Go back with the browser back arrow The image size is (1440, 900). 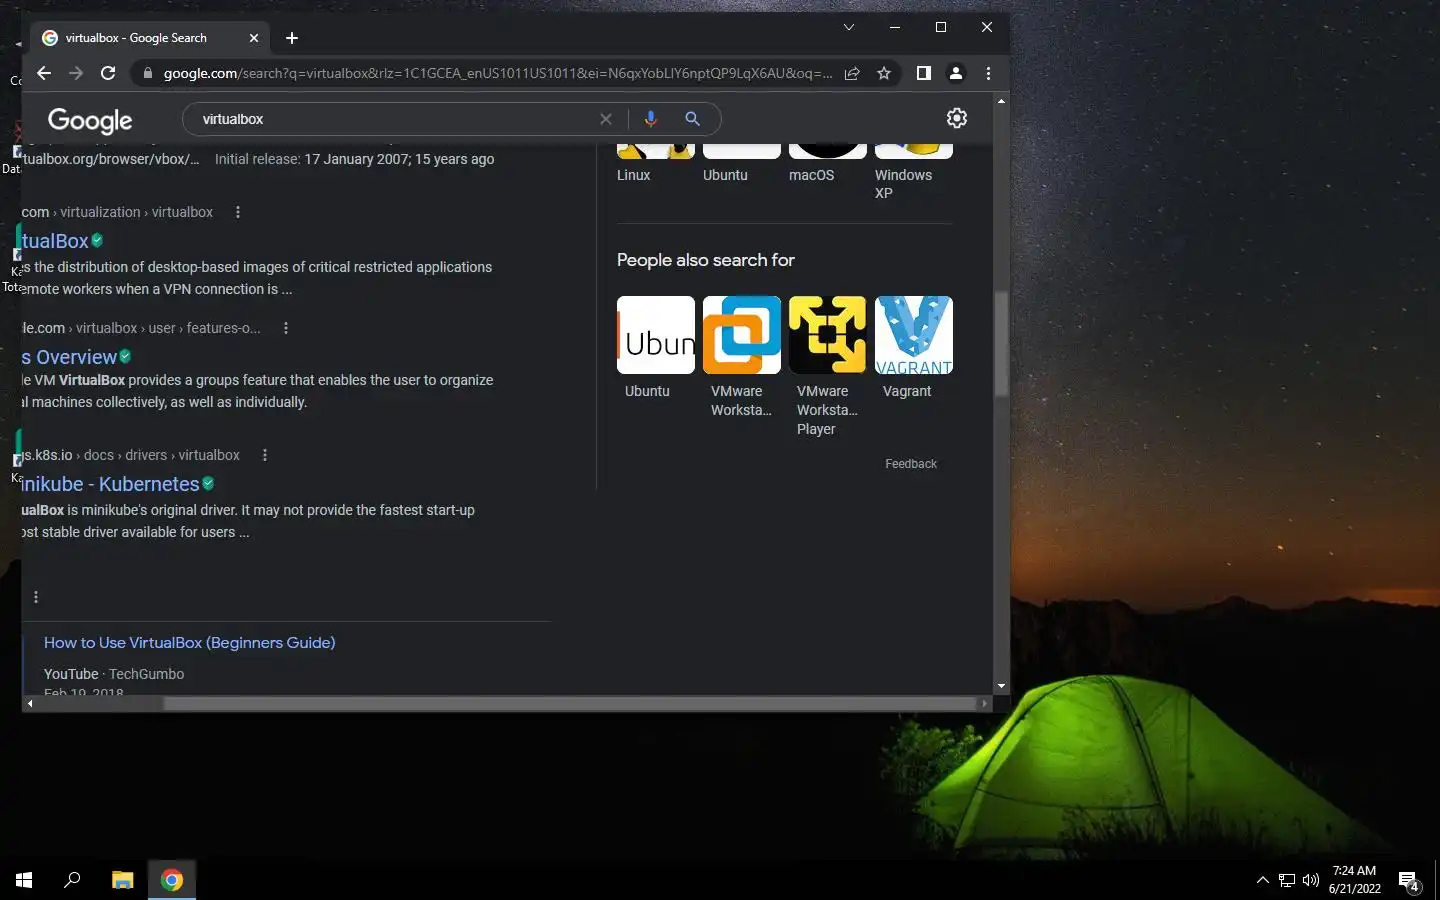(43, 73)
